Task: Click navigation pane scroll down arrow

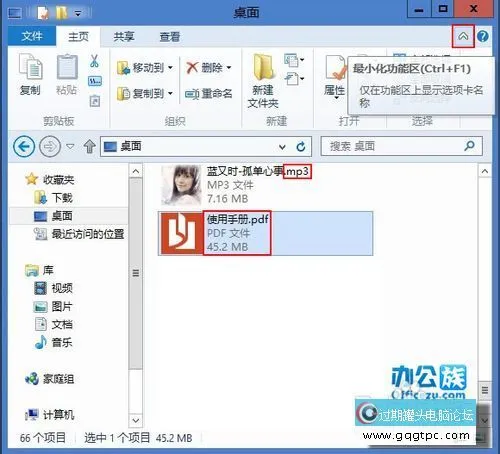Action: click(136, 420)
